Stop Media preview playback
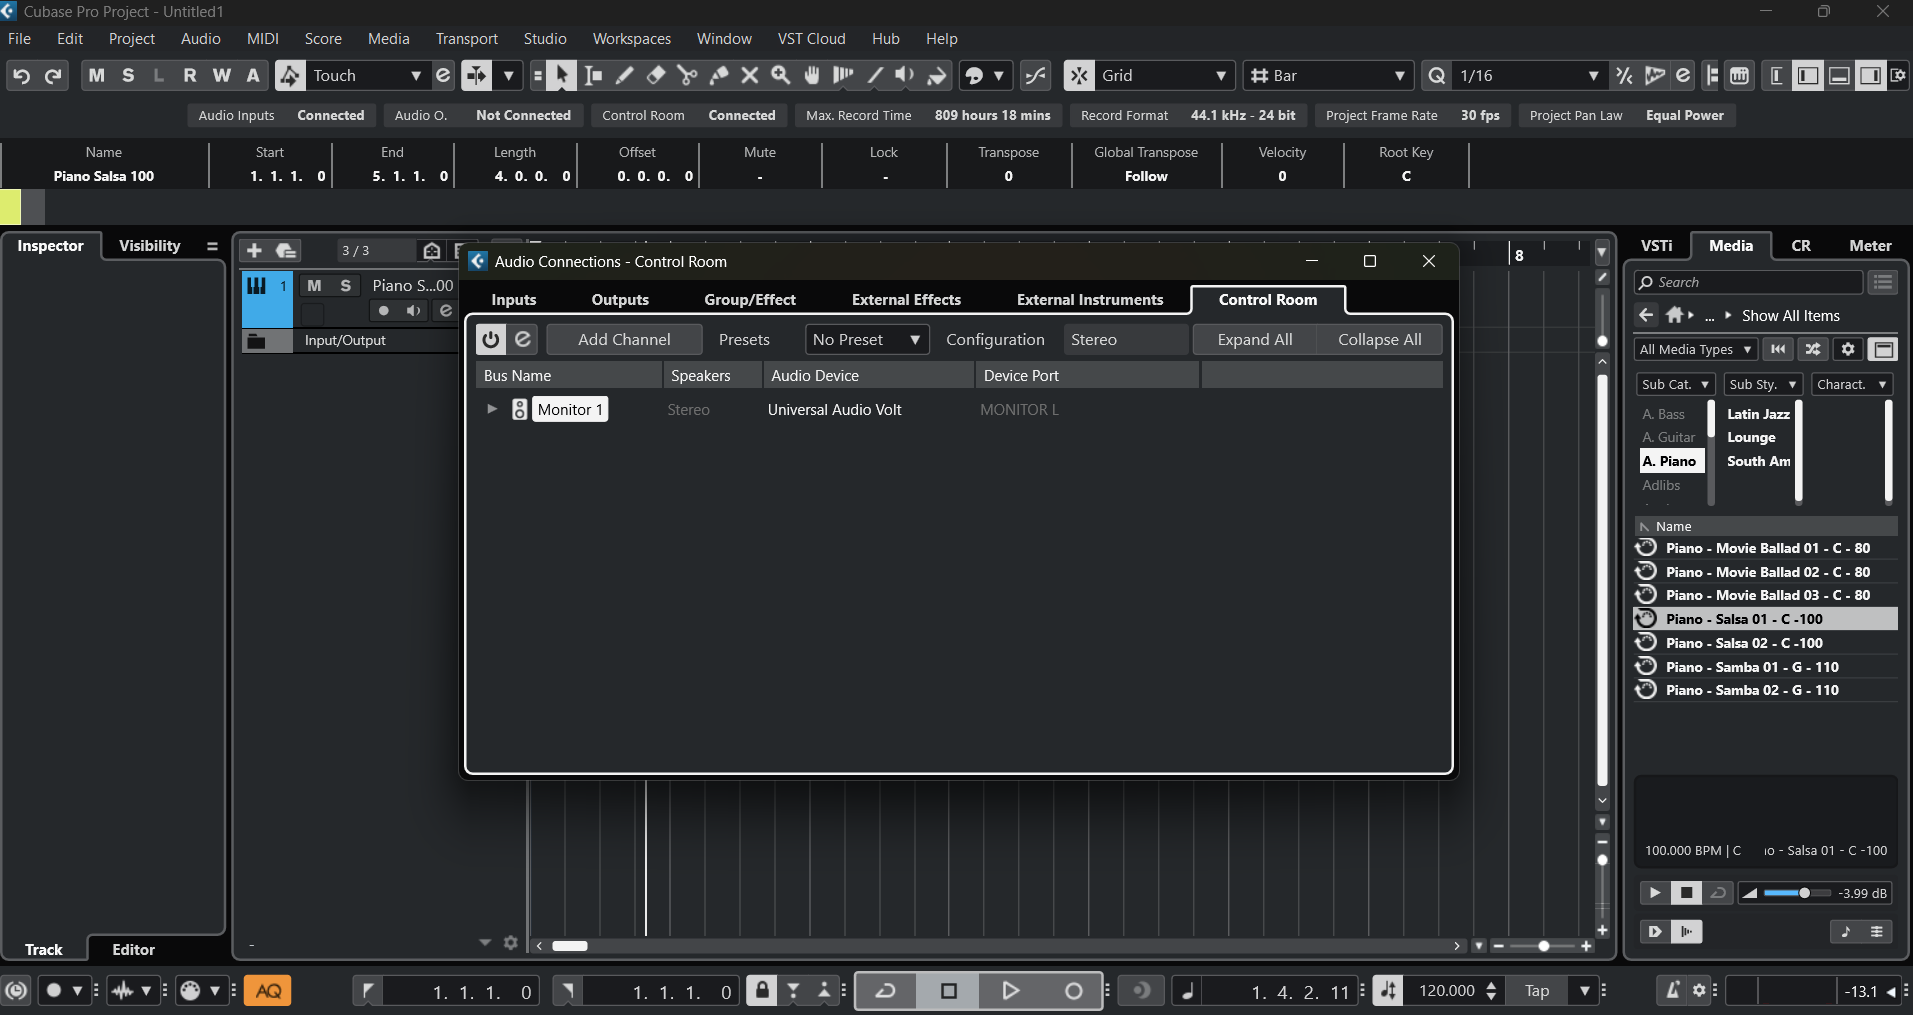Viewport: 1913px width, 1015px height. 1687,893
